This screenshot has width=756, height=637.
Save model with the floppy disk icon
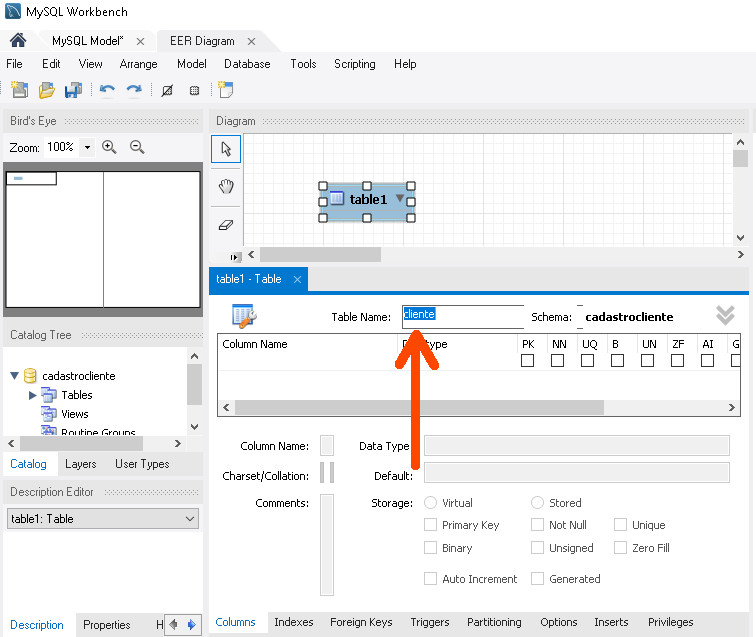73,90
